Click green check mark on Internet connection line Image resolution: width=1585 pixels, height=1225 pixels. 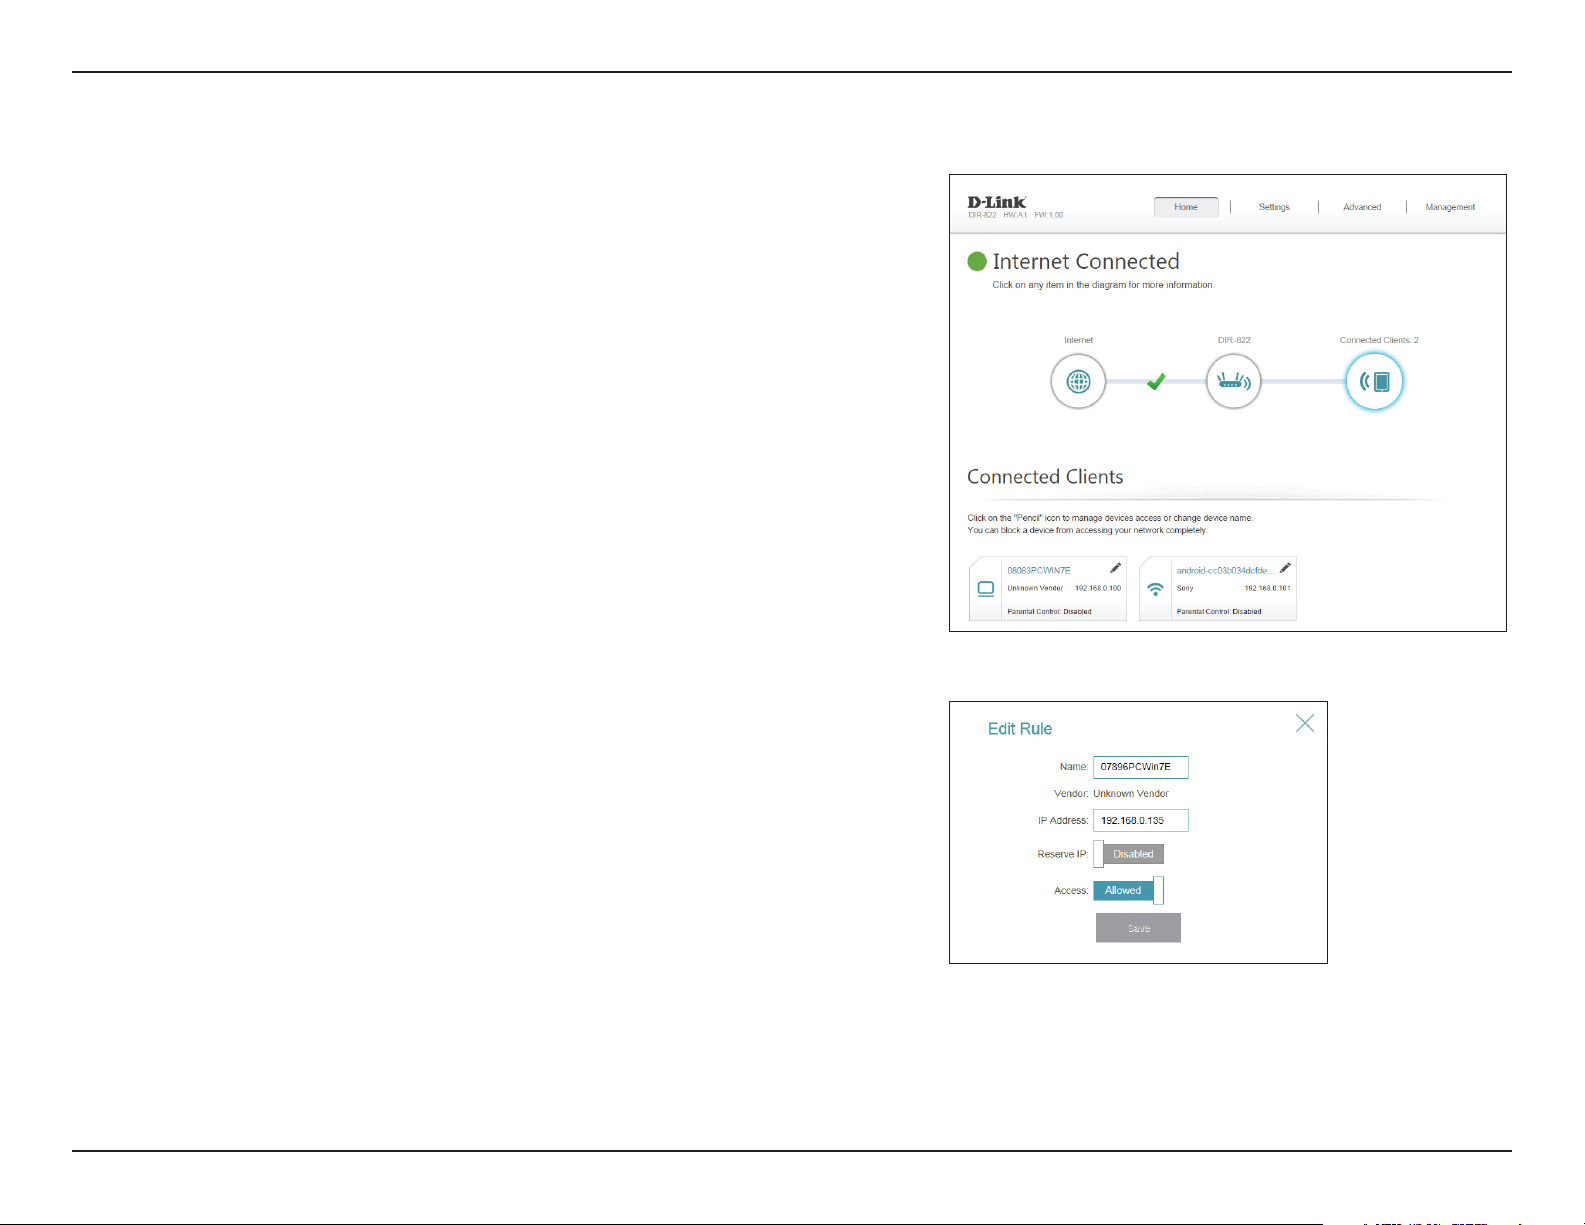pyautogui.click(x=1156, y=381)
